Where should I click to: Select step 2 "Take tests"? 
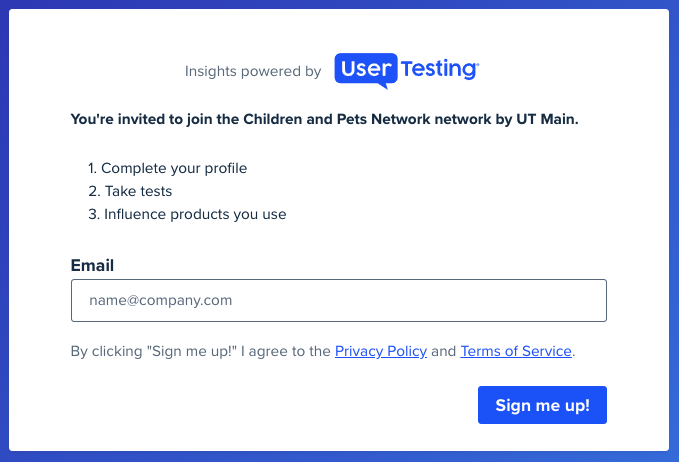click(130, 191)
